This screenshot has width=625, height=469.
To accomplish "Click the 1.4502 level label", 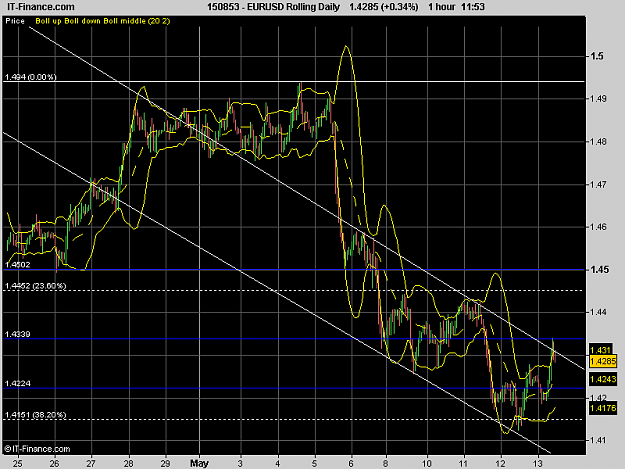I will click(18, 265).
